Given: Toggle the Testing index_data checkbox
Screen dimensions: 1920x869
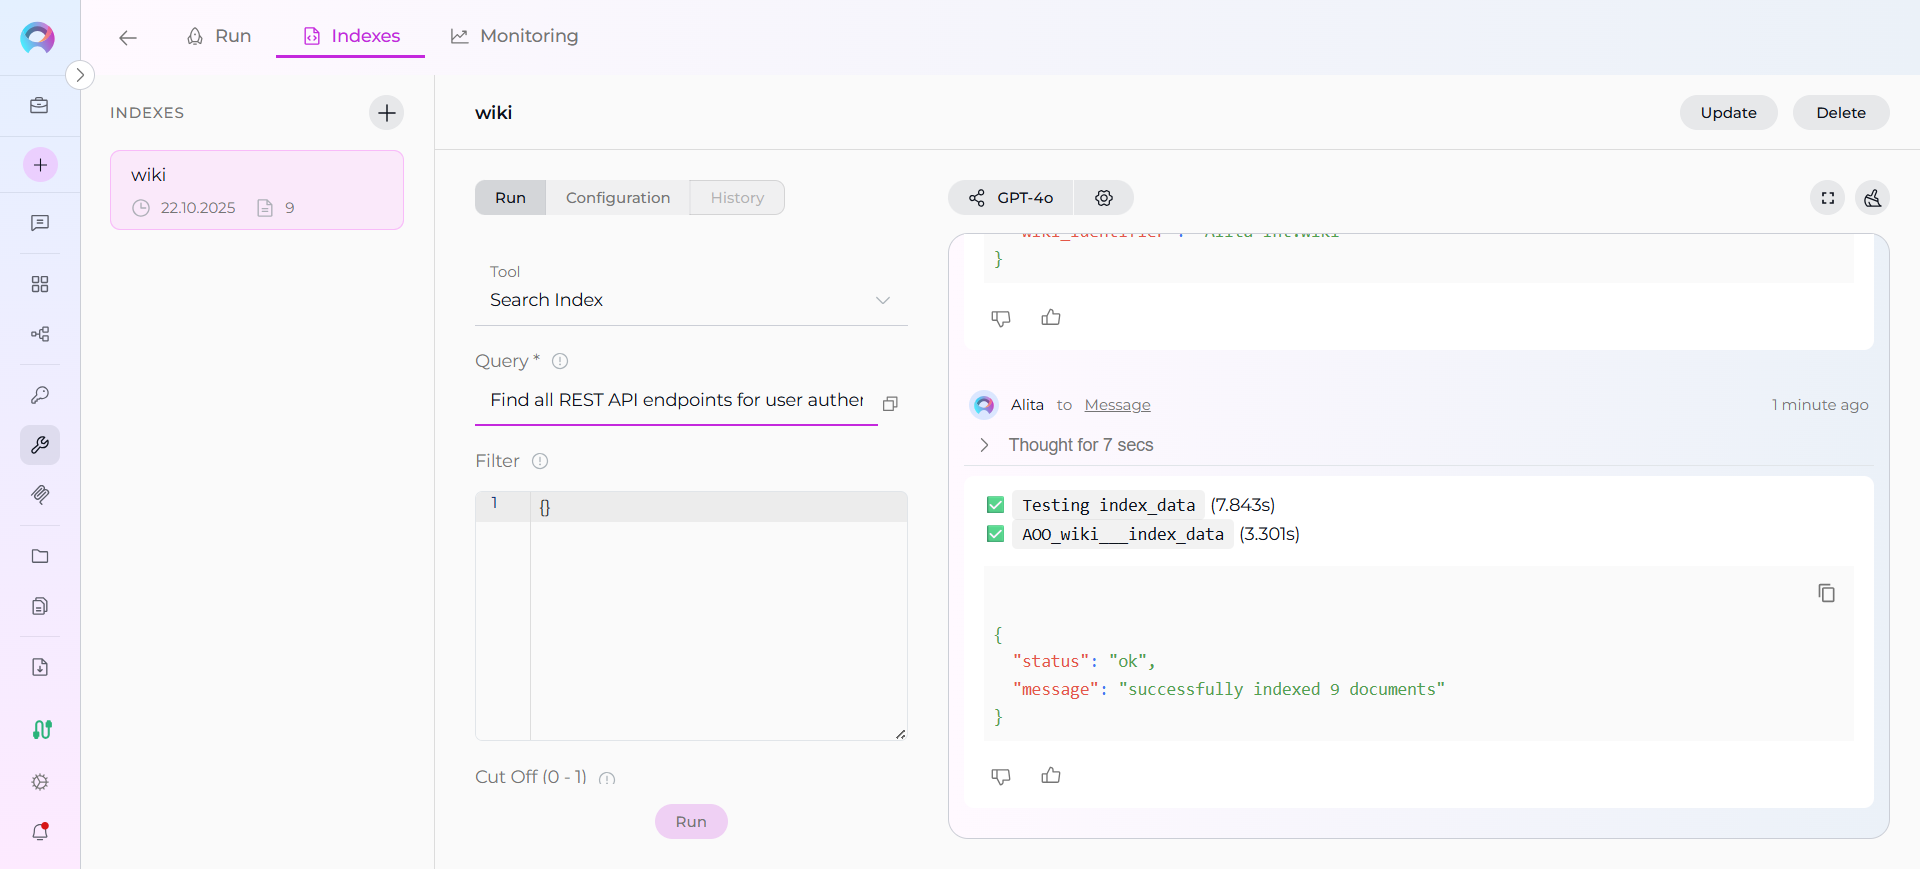Looking at the screenshot, I should pos(995,505).
